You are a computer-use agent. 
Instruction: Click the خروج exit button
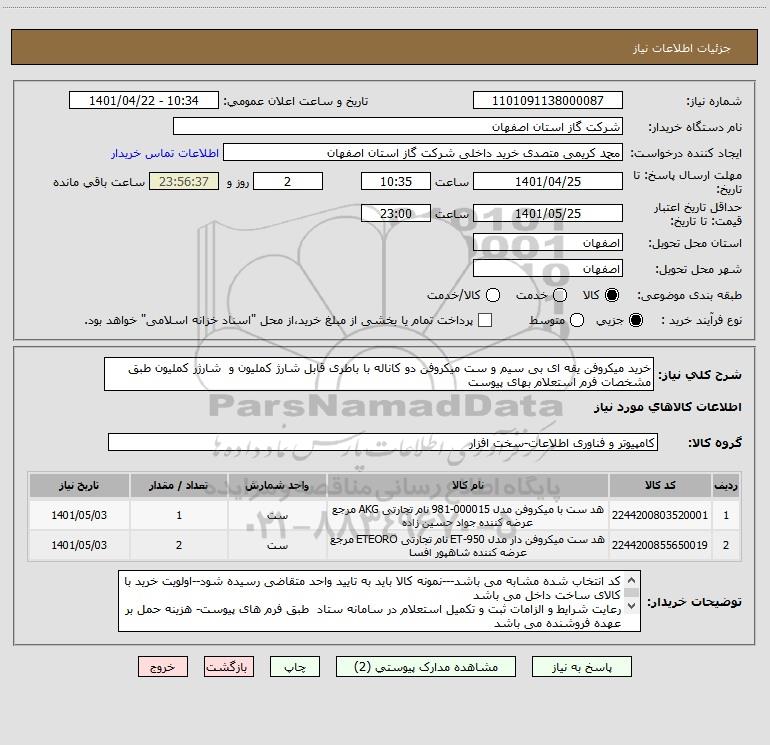163,667
